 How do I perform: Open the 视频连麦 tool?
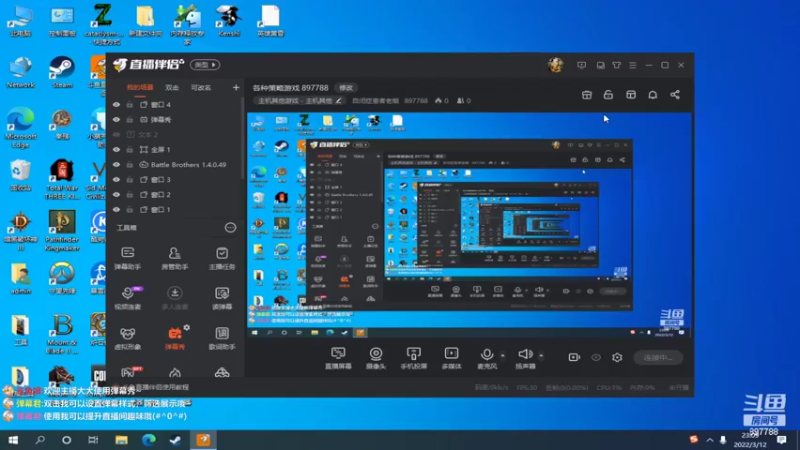(128, 298)
